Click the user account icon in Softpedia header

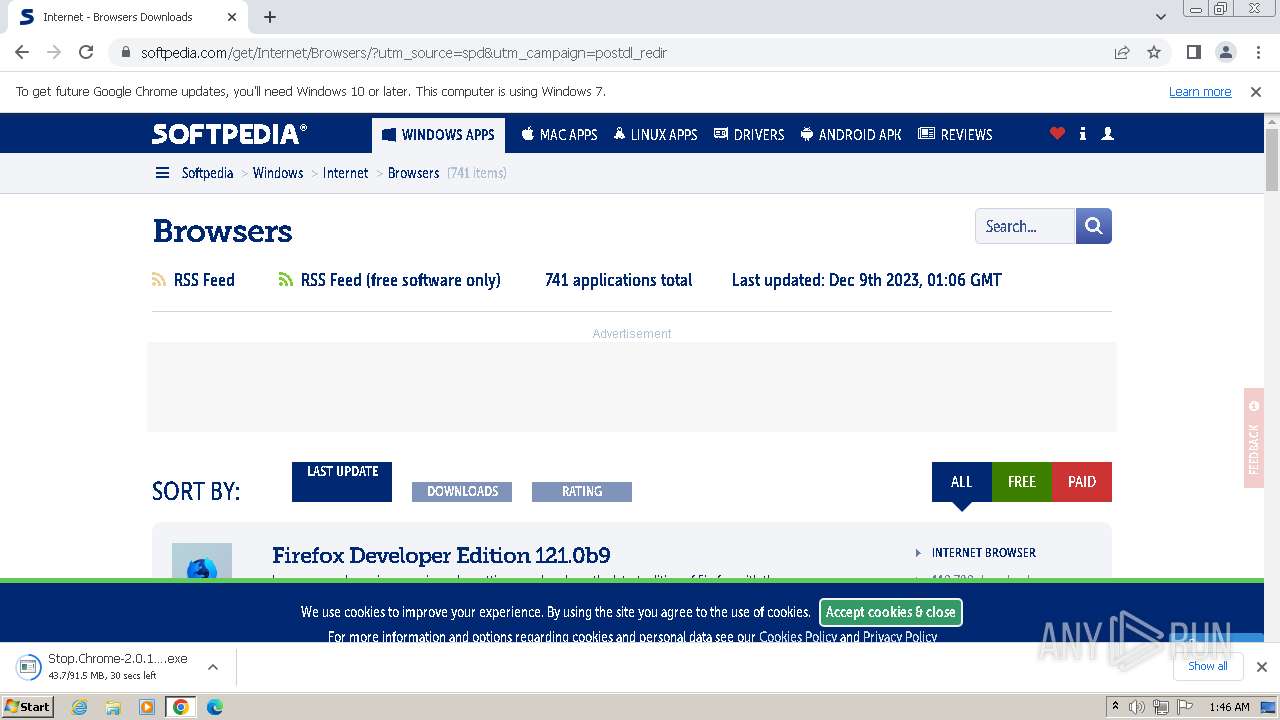coord(1107,133)
